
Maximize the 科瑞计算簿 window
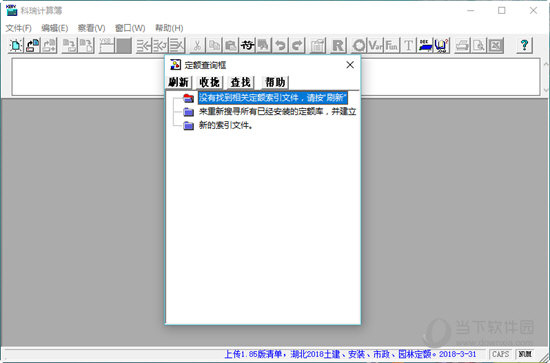pos(502,11)
